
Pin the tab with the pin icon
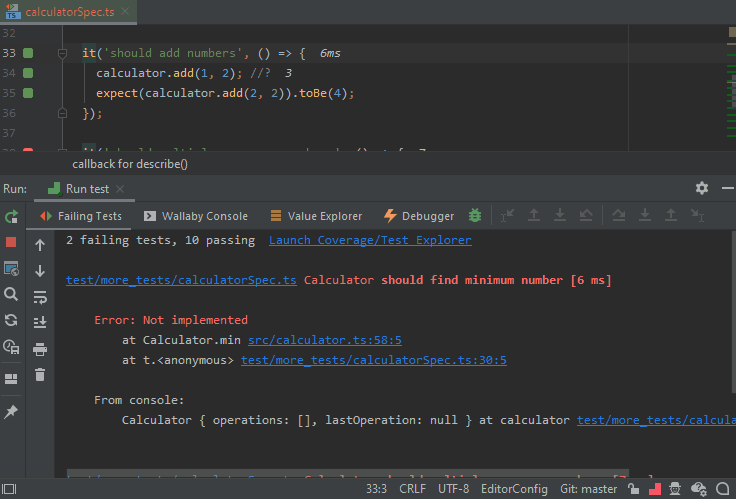coord(11,411)
